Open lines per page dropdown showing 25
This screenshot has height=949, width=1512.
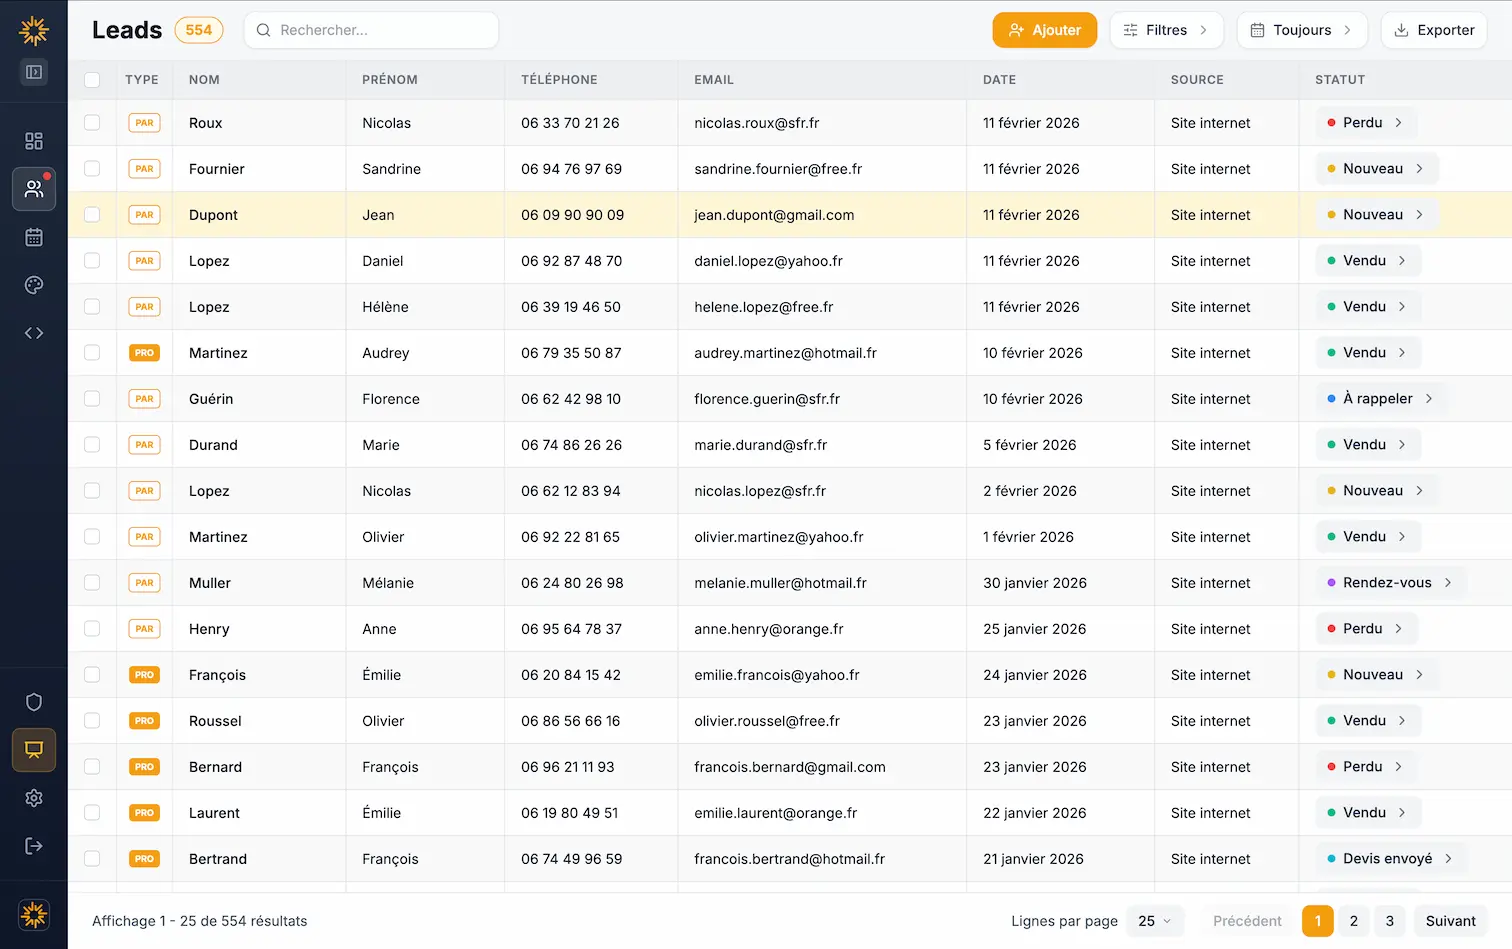pyautogui.click(x=1154, y=921)
